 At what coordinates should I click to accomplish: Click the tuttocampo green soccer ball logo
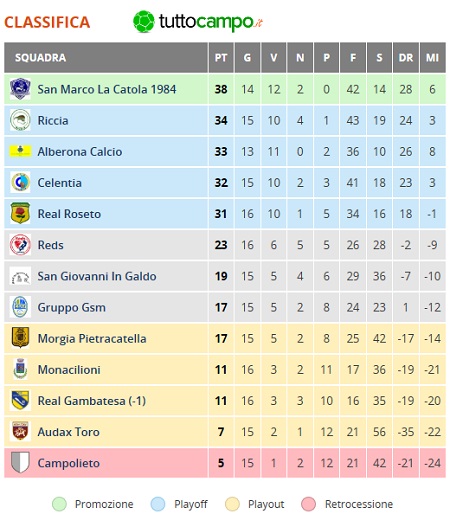144,22
